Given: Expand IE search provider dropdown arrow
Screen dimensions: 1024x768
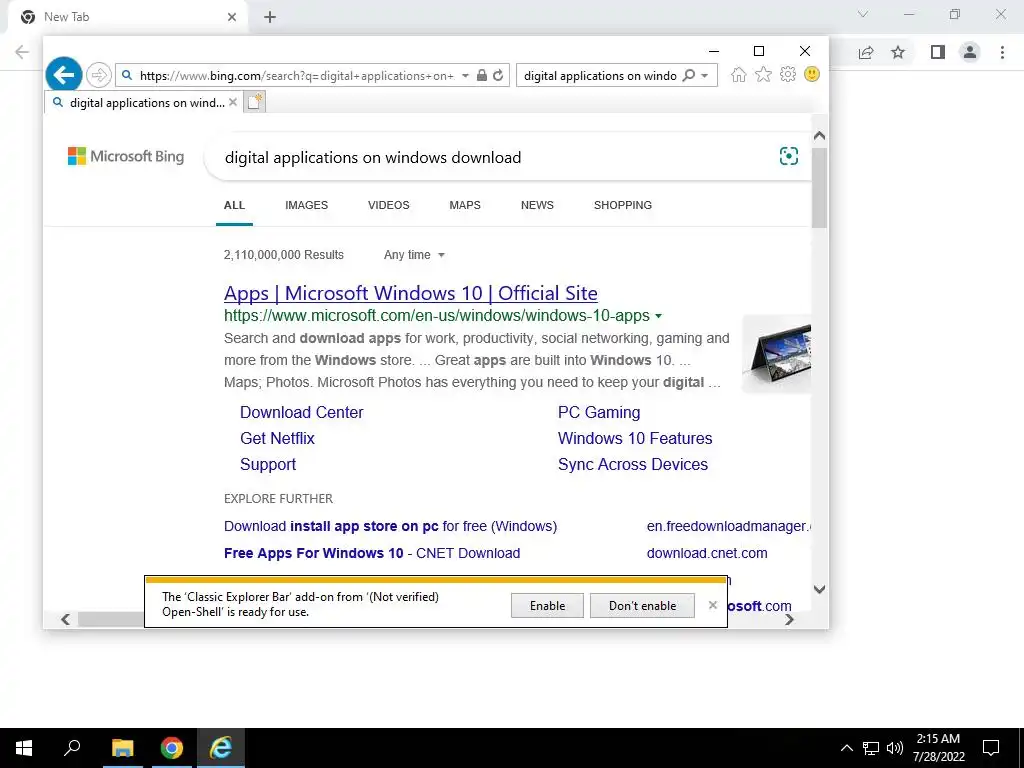Looking at the screenshot, I should (x=705, y=76).
